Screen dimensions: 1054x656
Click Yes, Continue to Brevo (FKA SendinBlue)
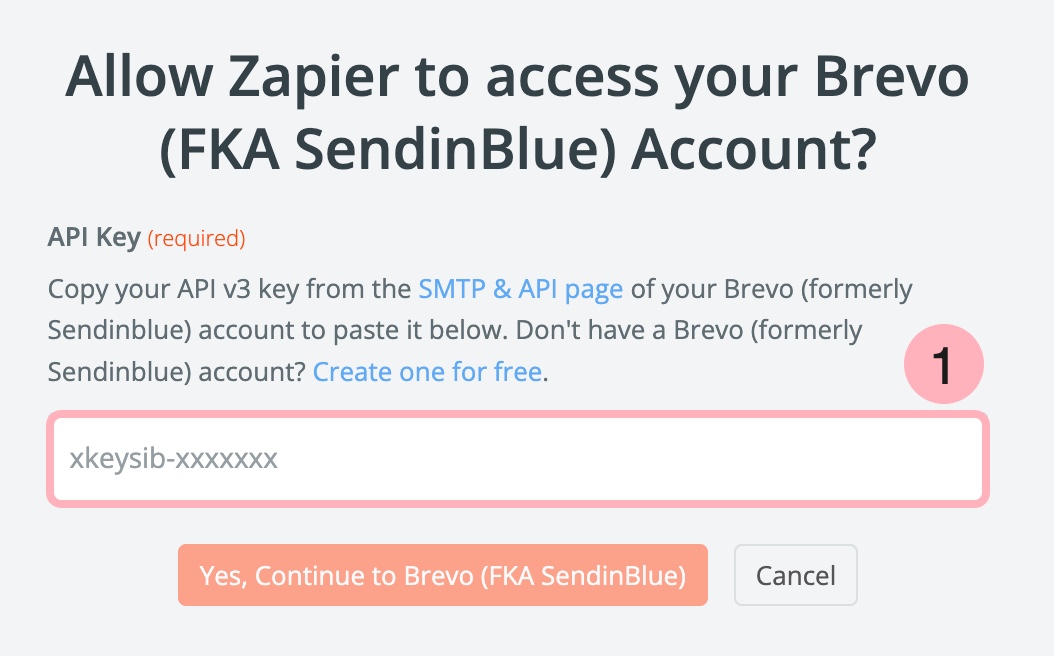point(442,575)
